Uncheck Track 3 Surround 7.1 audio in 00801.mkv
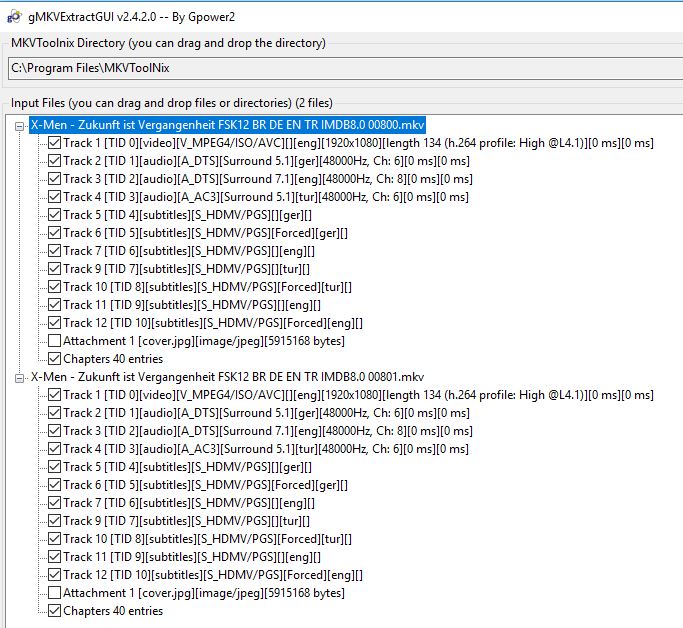 (x=54, y=431)
